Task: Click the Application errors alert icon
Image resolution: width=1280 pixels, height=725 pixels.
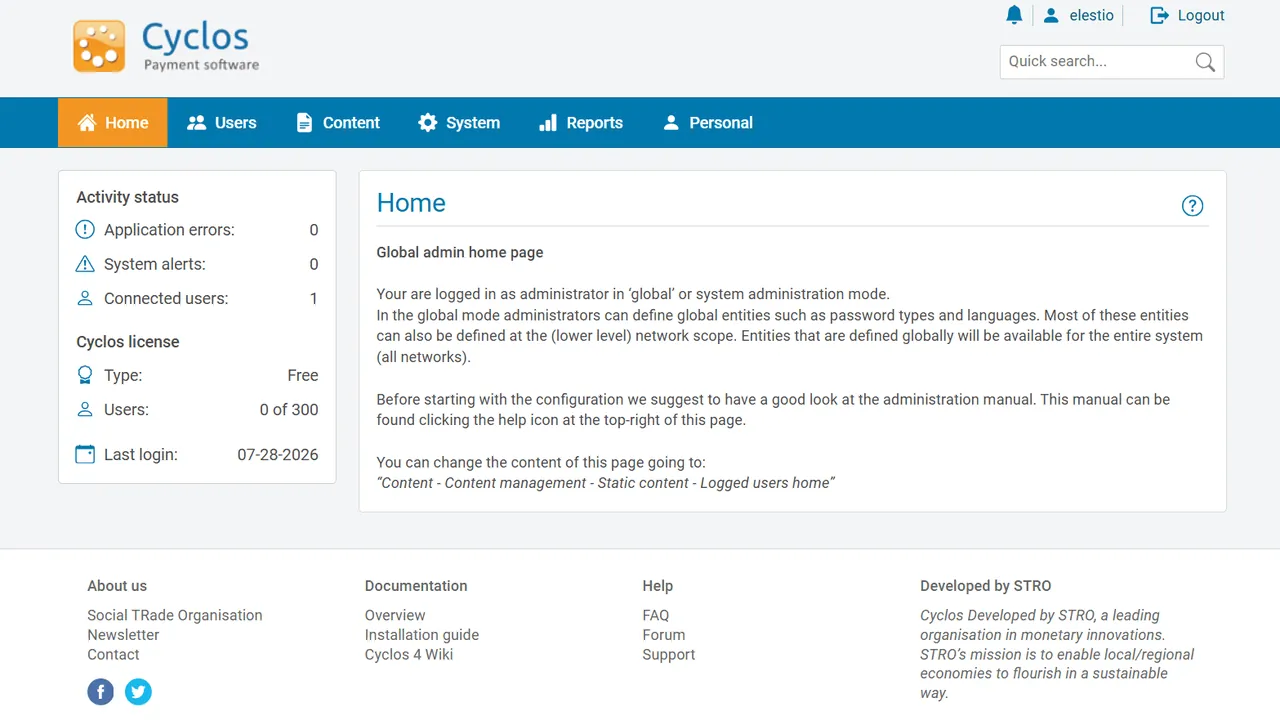Action: (85, 230)
